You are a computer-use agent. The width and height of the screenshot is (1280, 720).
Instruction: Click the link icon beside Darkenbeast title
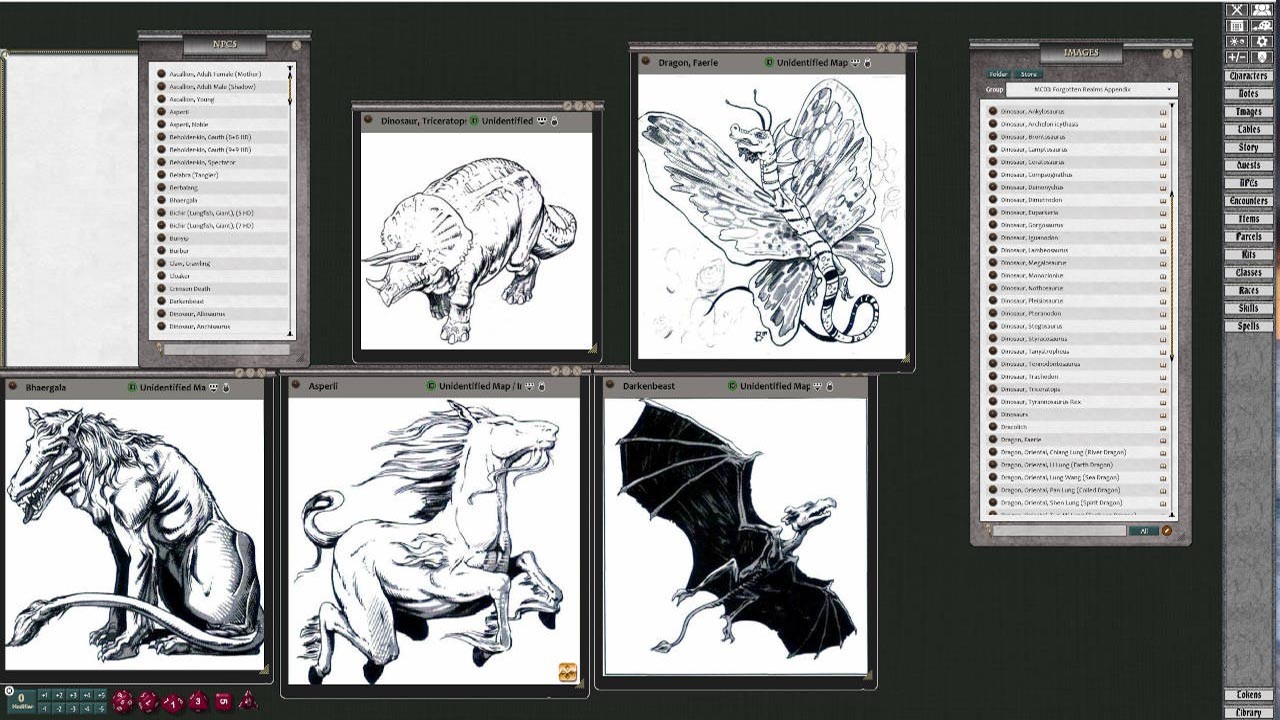click(x=610, y=386)
